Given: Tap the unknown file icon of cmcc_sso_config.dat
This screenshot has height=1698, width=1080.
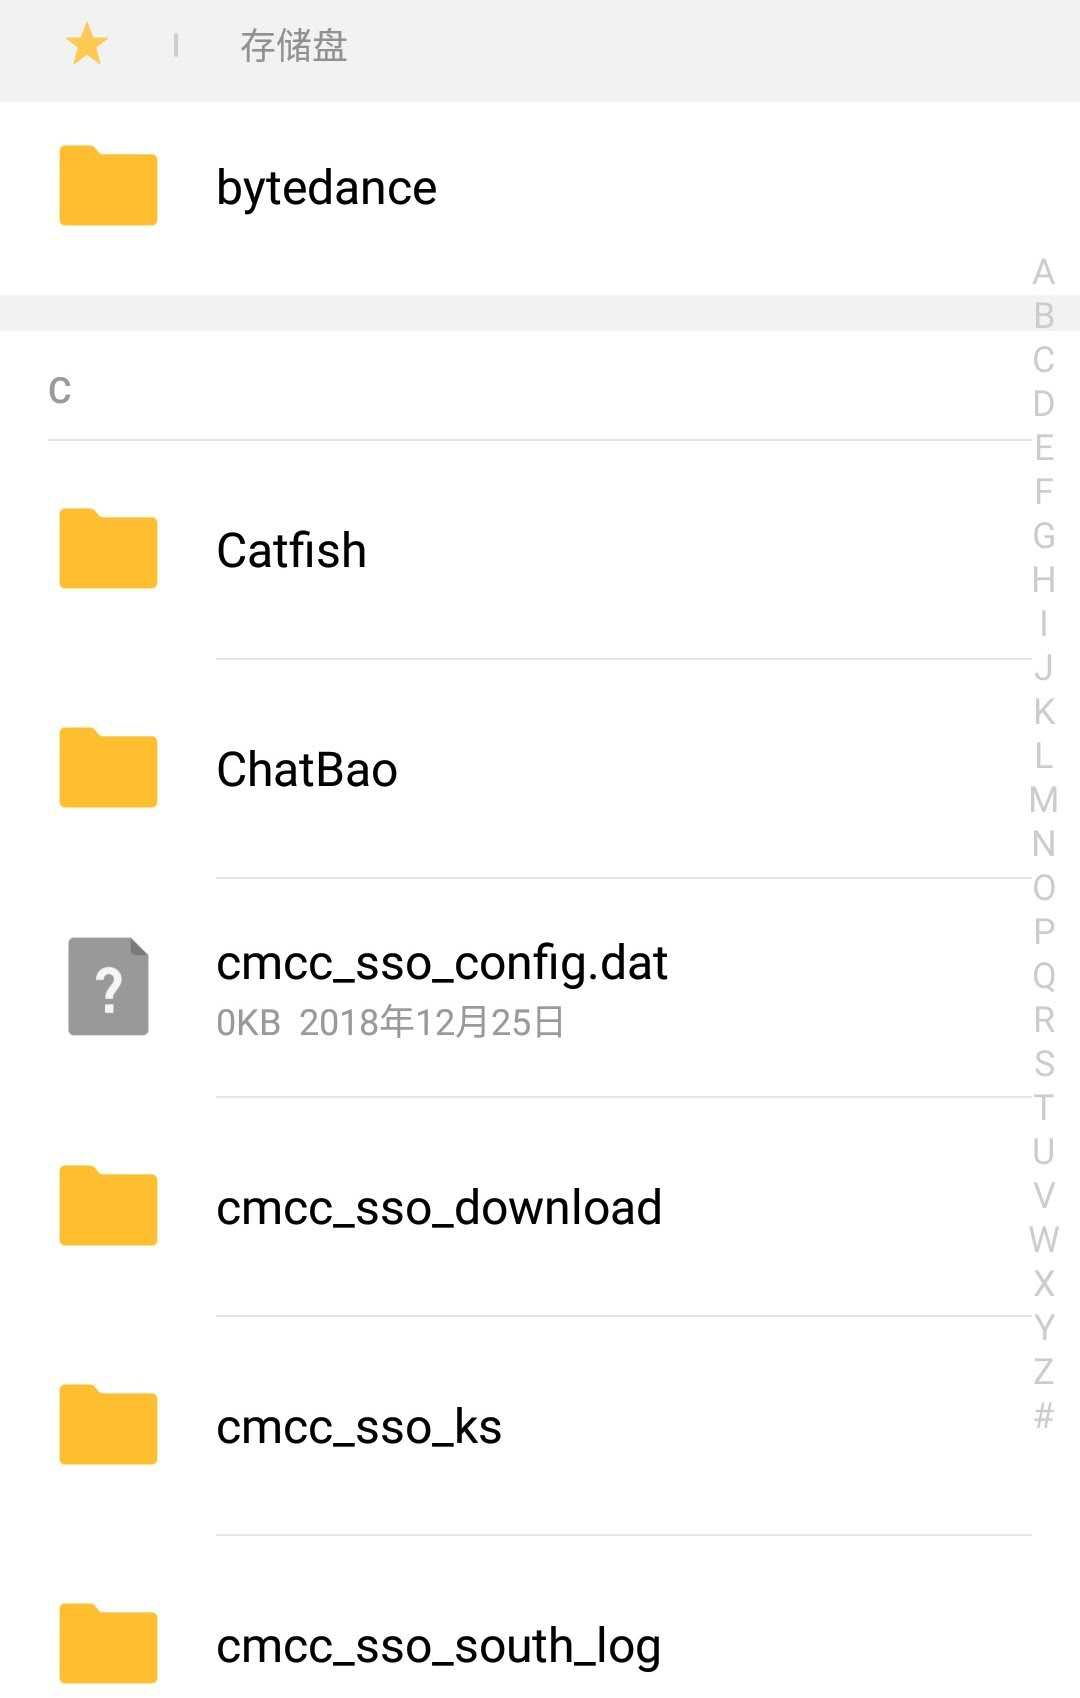Looking at the screenshot, I should [x=108, y=986].
